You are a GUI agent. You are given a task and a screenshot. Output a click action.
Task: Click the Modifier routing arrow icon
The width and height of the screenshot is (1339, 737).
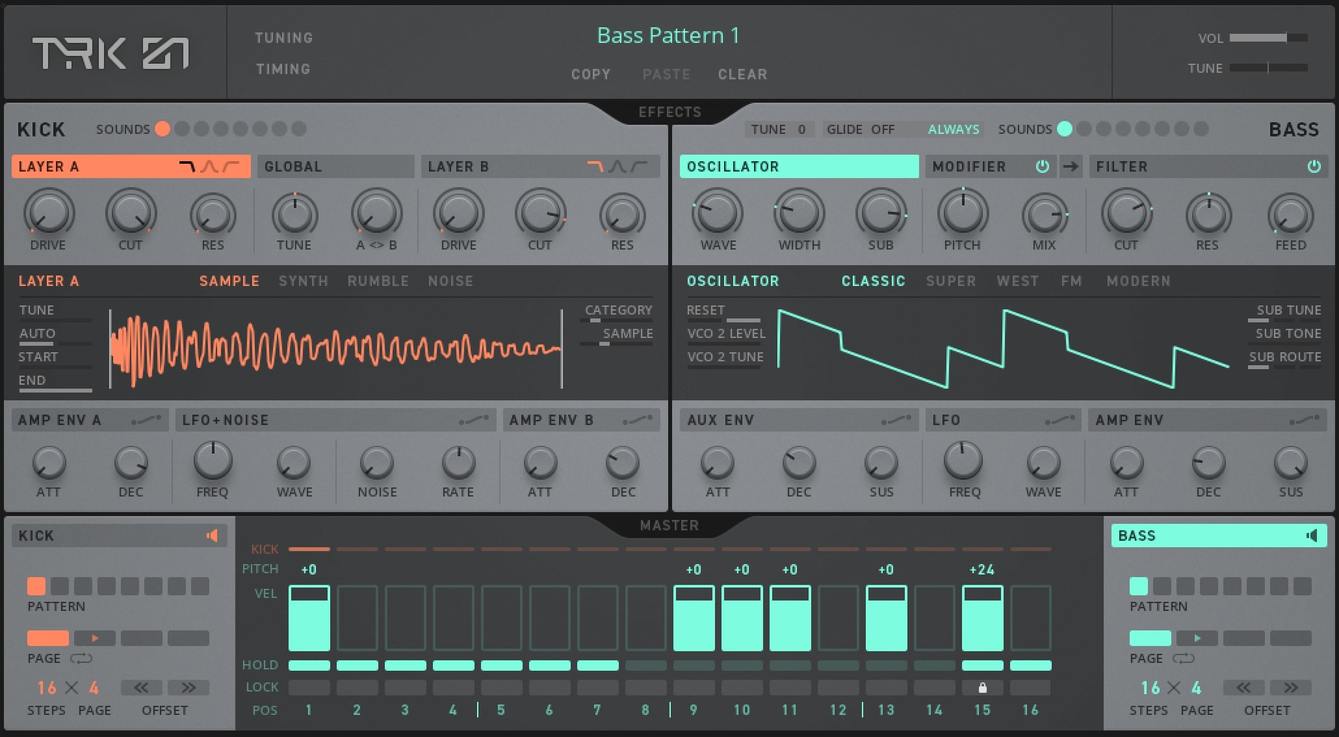[x=1071, y=167]
